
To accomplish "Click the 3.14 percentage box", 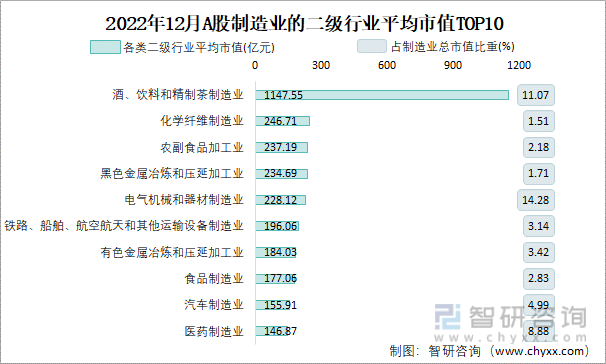I will [x=539, y=226].
